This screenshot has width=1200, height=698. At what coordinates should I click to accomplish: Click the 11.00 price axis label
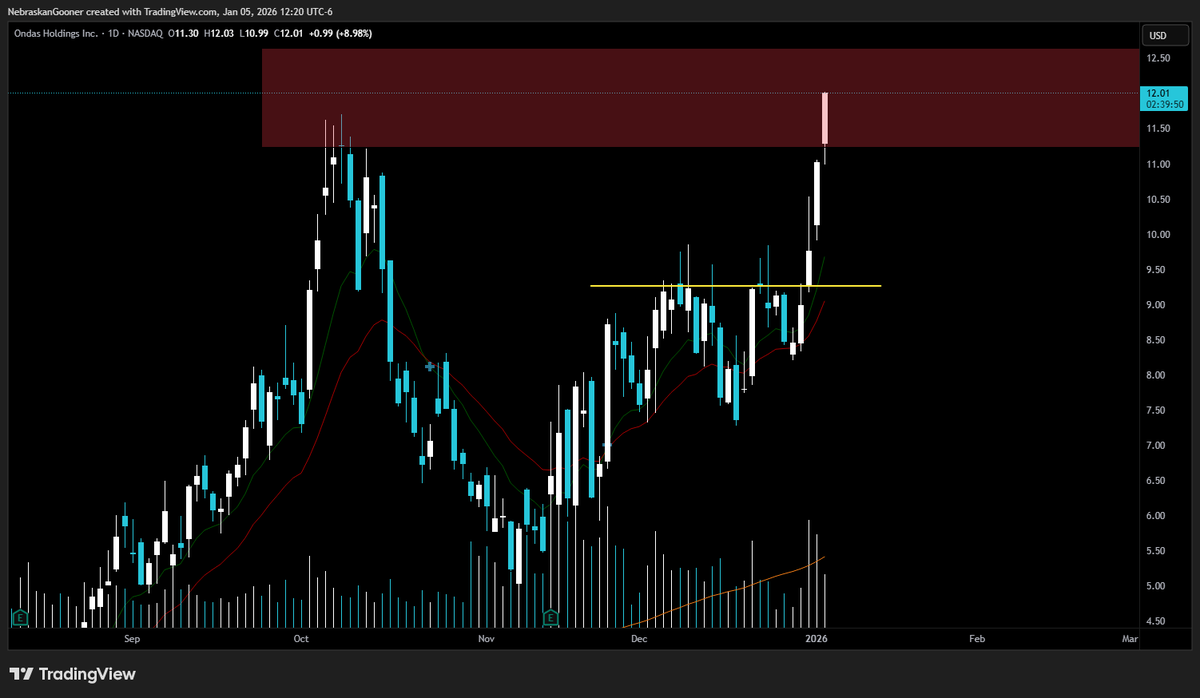(1158, 164)
